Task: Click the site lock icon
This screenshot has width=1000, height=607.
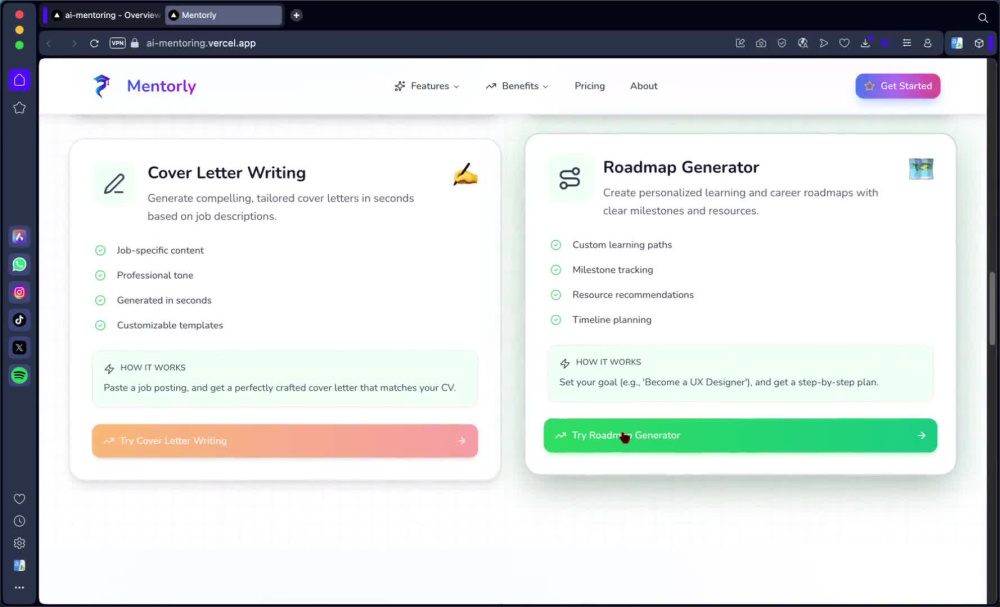Action: pos(135,43)
